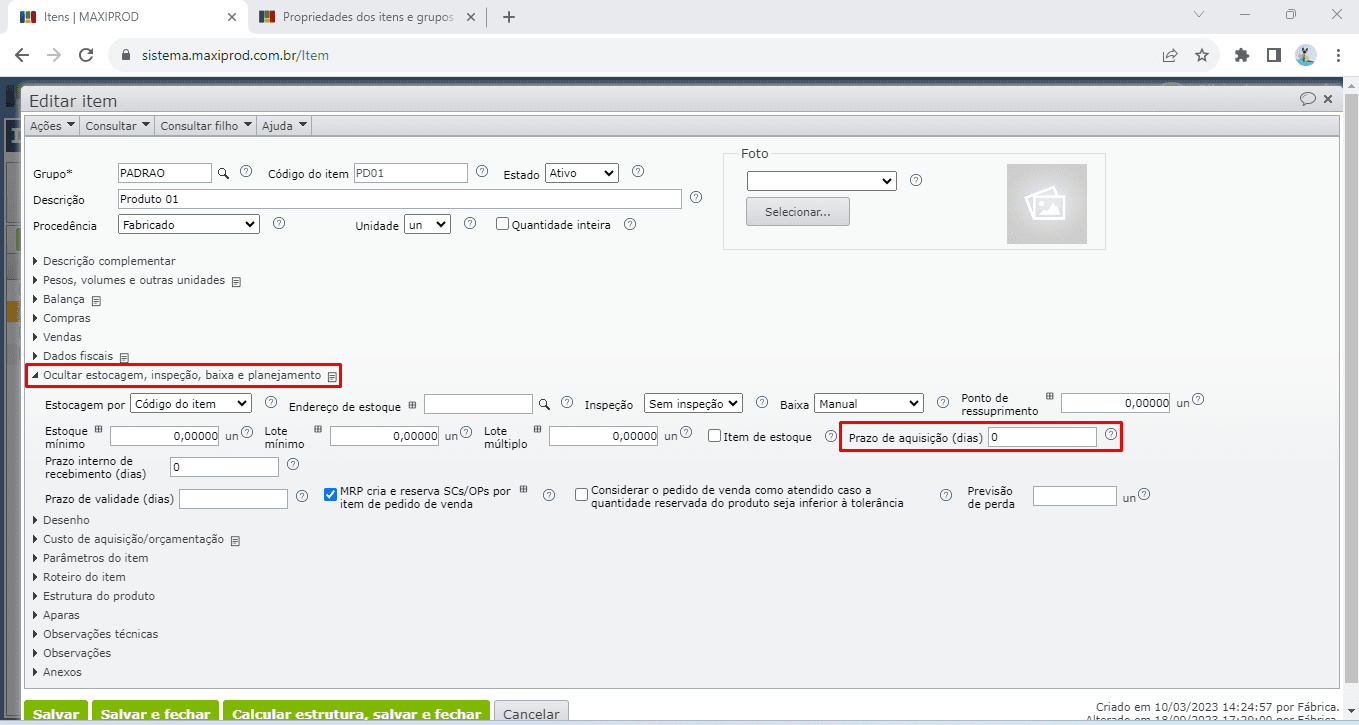Bookmark this page with star icon

[1202, 55]
